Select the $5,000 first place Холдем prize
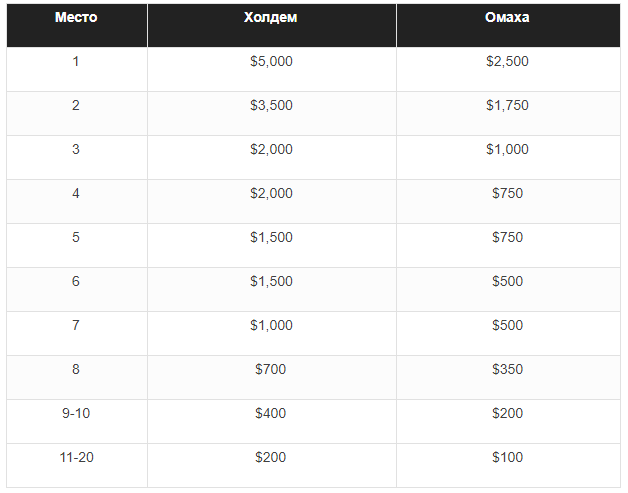628x493 pixels. 271,61
